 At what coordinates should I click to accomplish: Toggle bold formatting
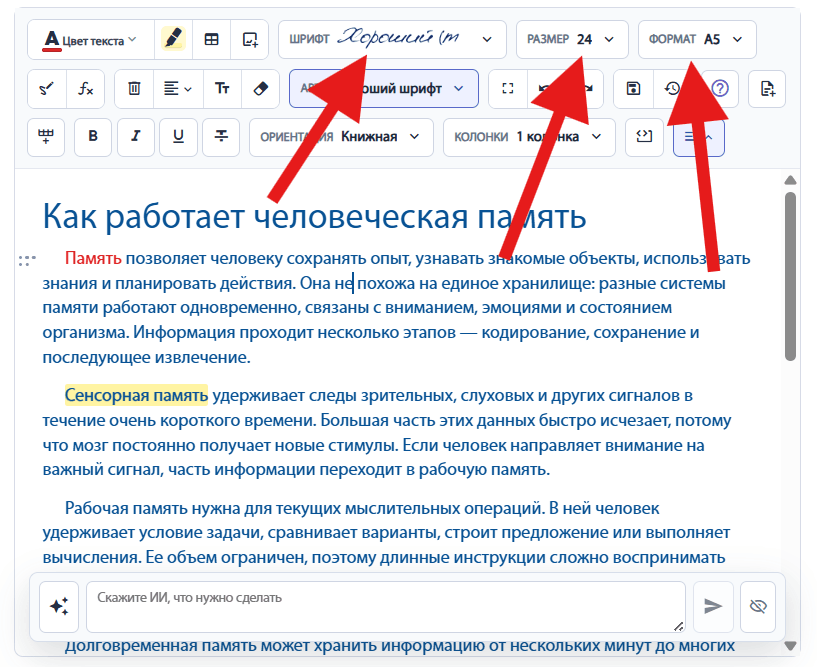point(93,137)
